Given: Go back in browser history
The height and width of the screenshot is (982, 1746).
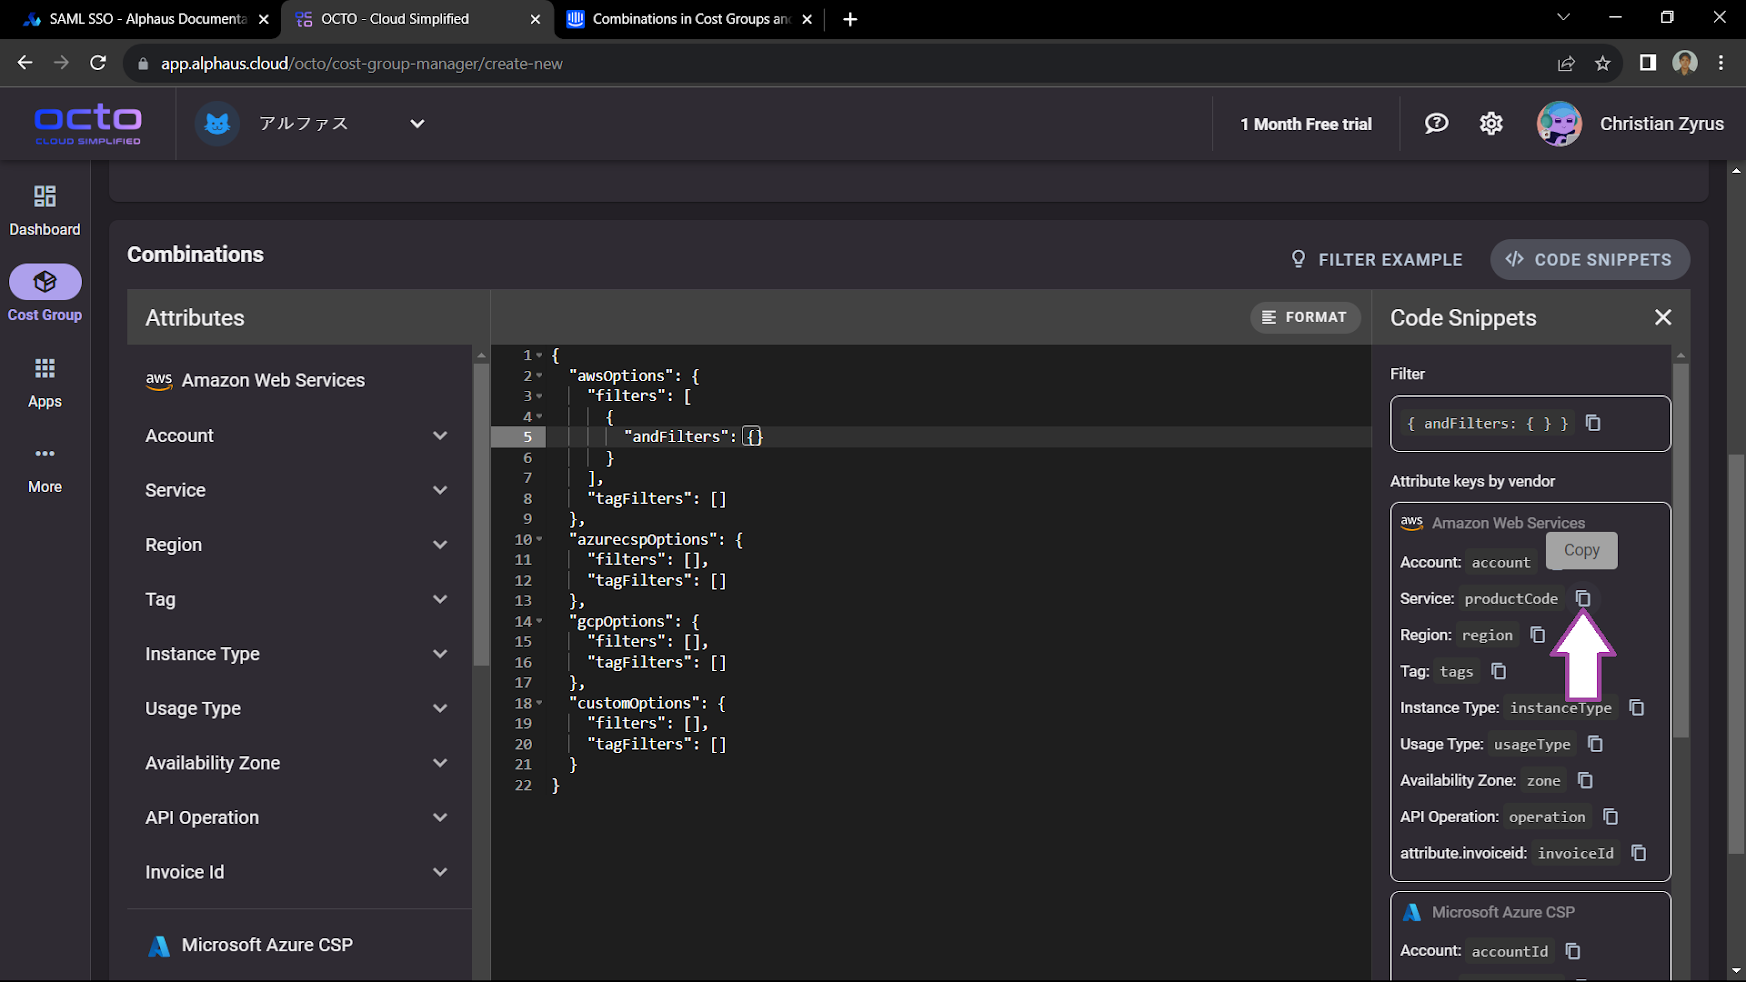Looking at the screenshot, I should point(25,63).
